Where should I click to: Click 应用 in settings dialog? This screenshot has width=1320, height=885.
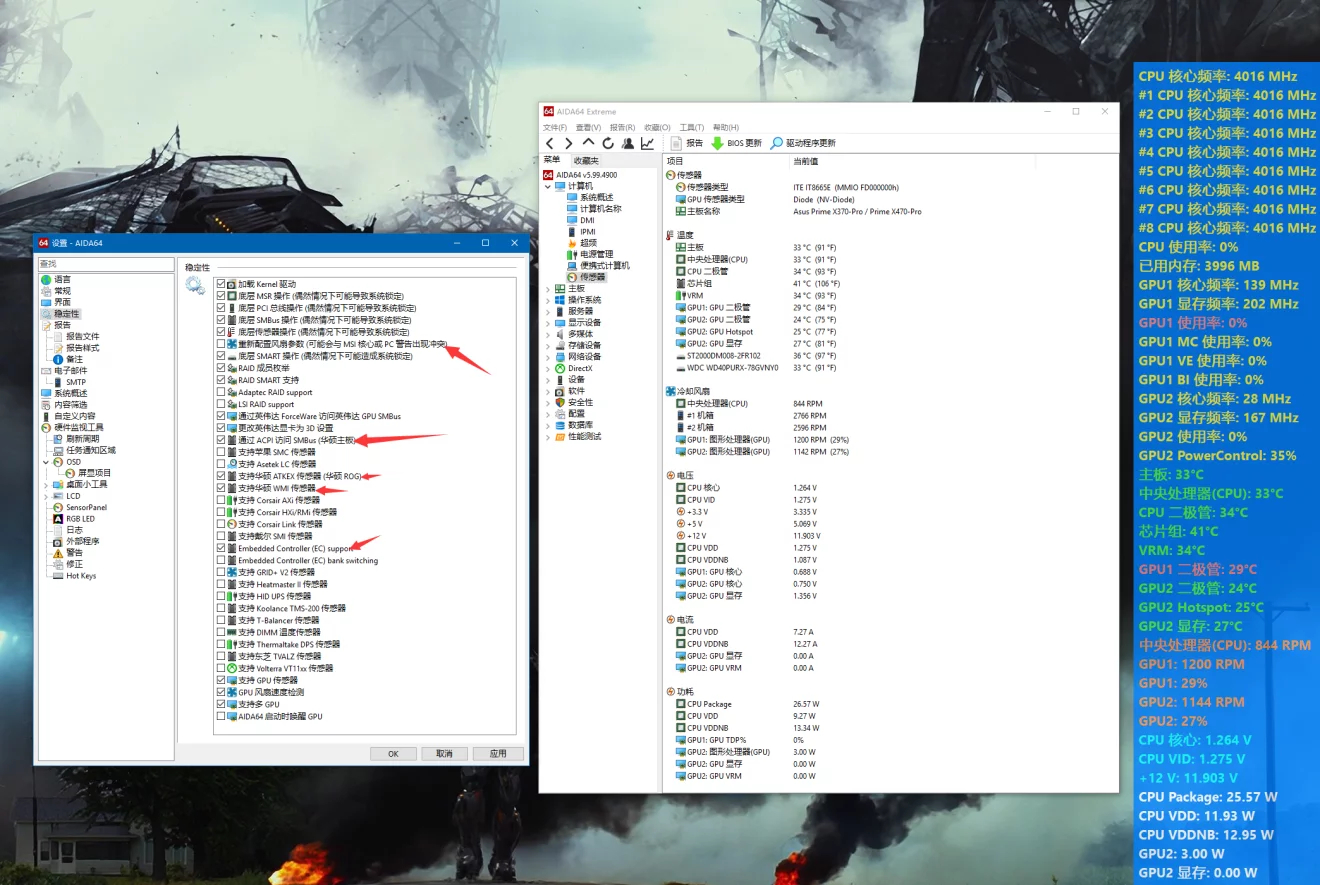pos(498,753)
